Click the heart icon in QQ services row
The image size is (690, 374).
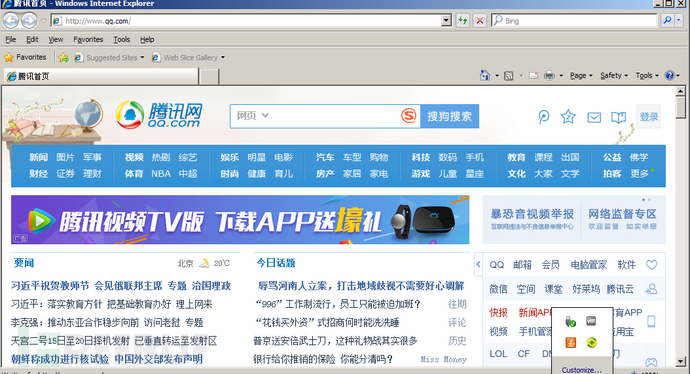click(x=651, y=264)
